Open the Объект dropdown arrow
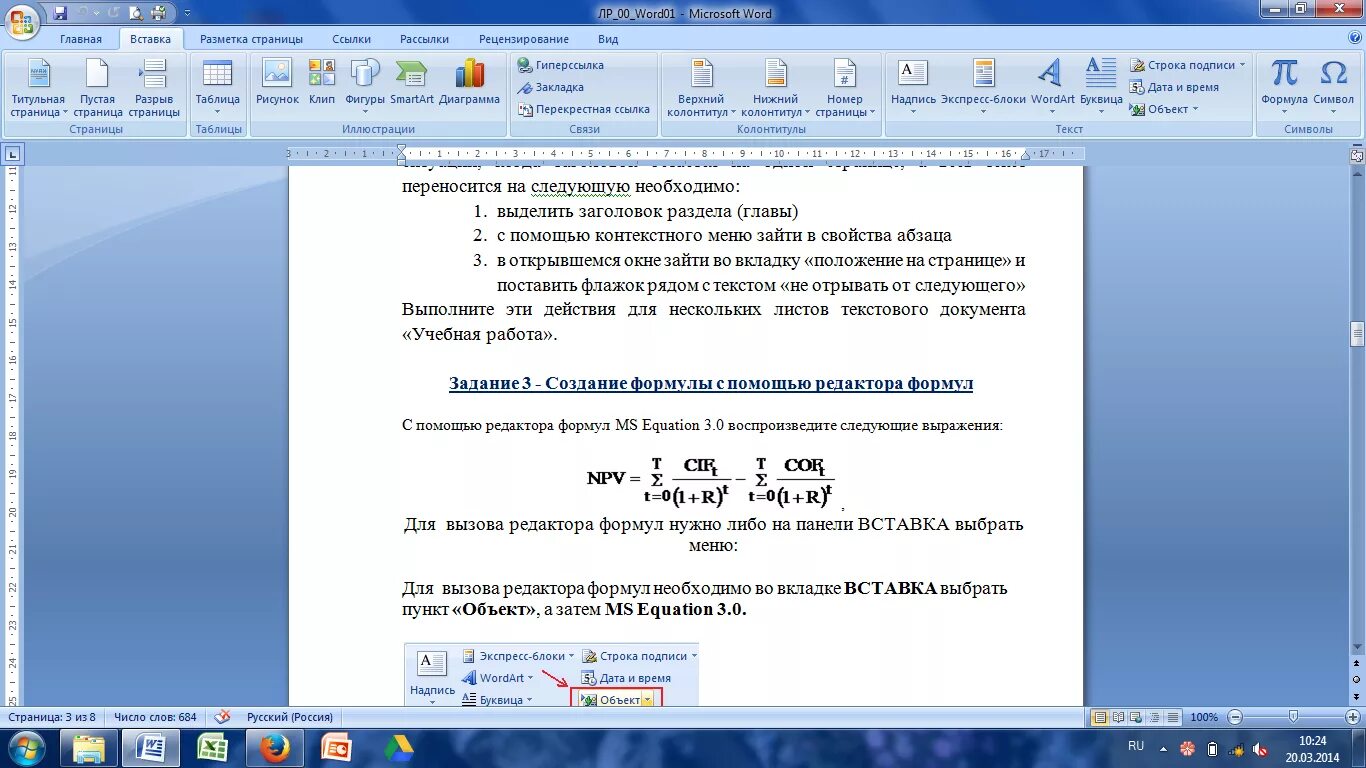 tap(1196, 109)
